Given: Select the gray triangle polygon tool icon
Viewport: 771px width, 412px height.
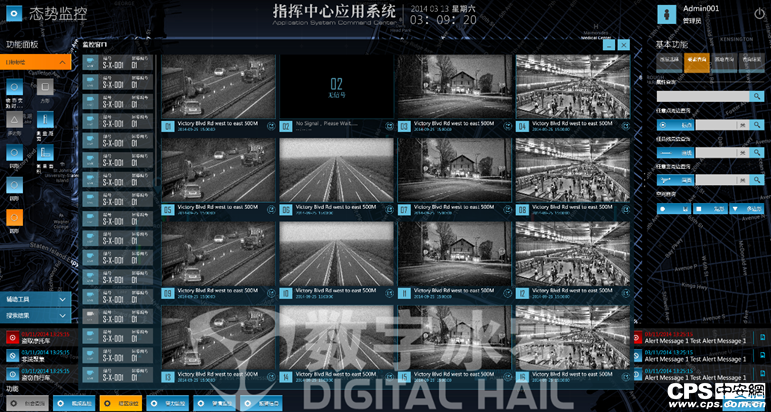Looking at the screenshot, I should (x=16, y=120).
